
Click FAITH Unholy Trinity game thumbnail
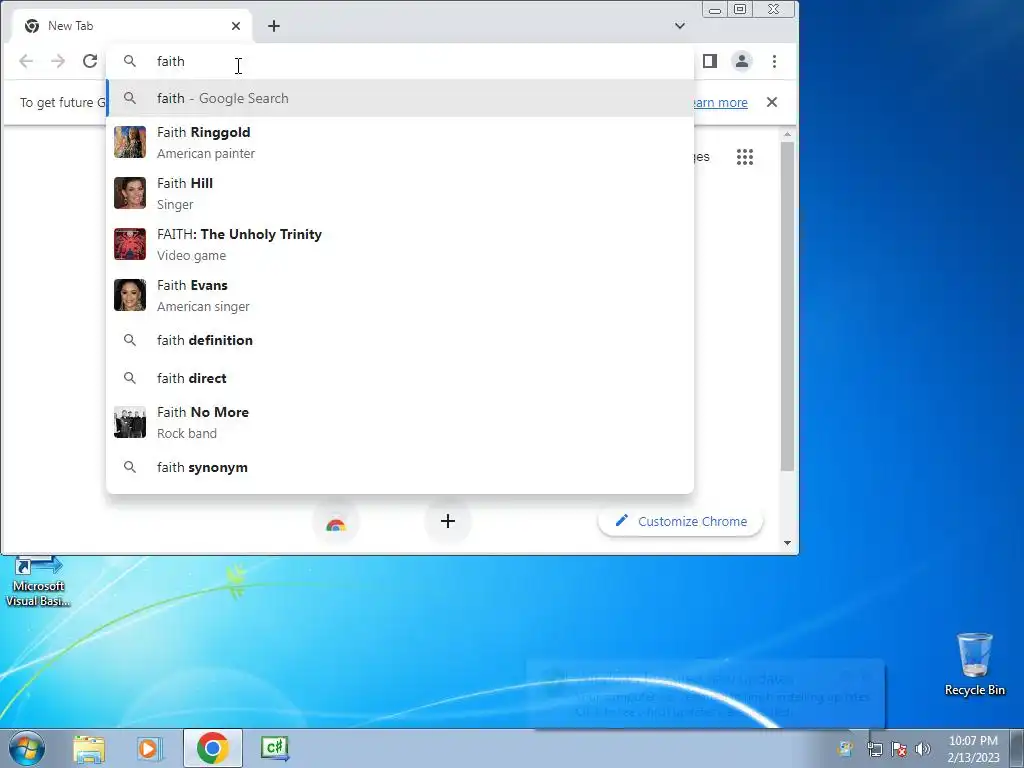(x=130, y=244)
